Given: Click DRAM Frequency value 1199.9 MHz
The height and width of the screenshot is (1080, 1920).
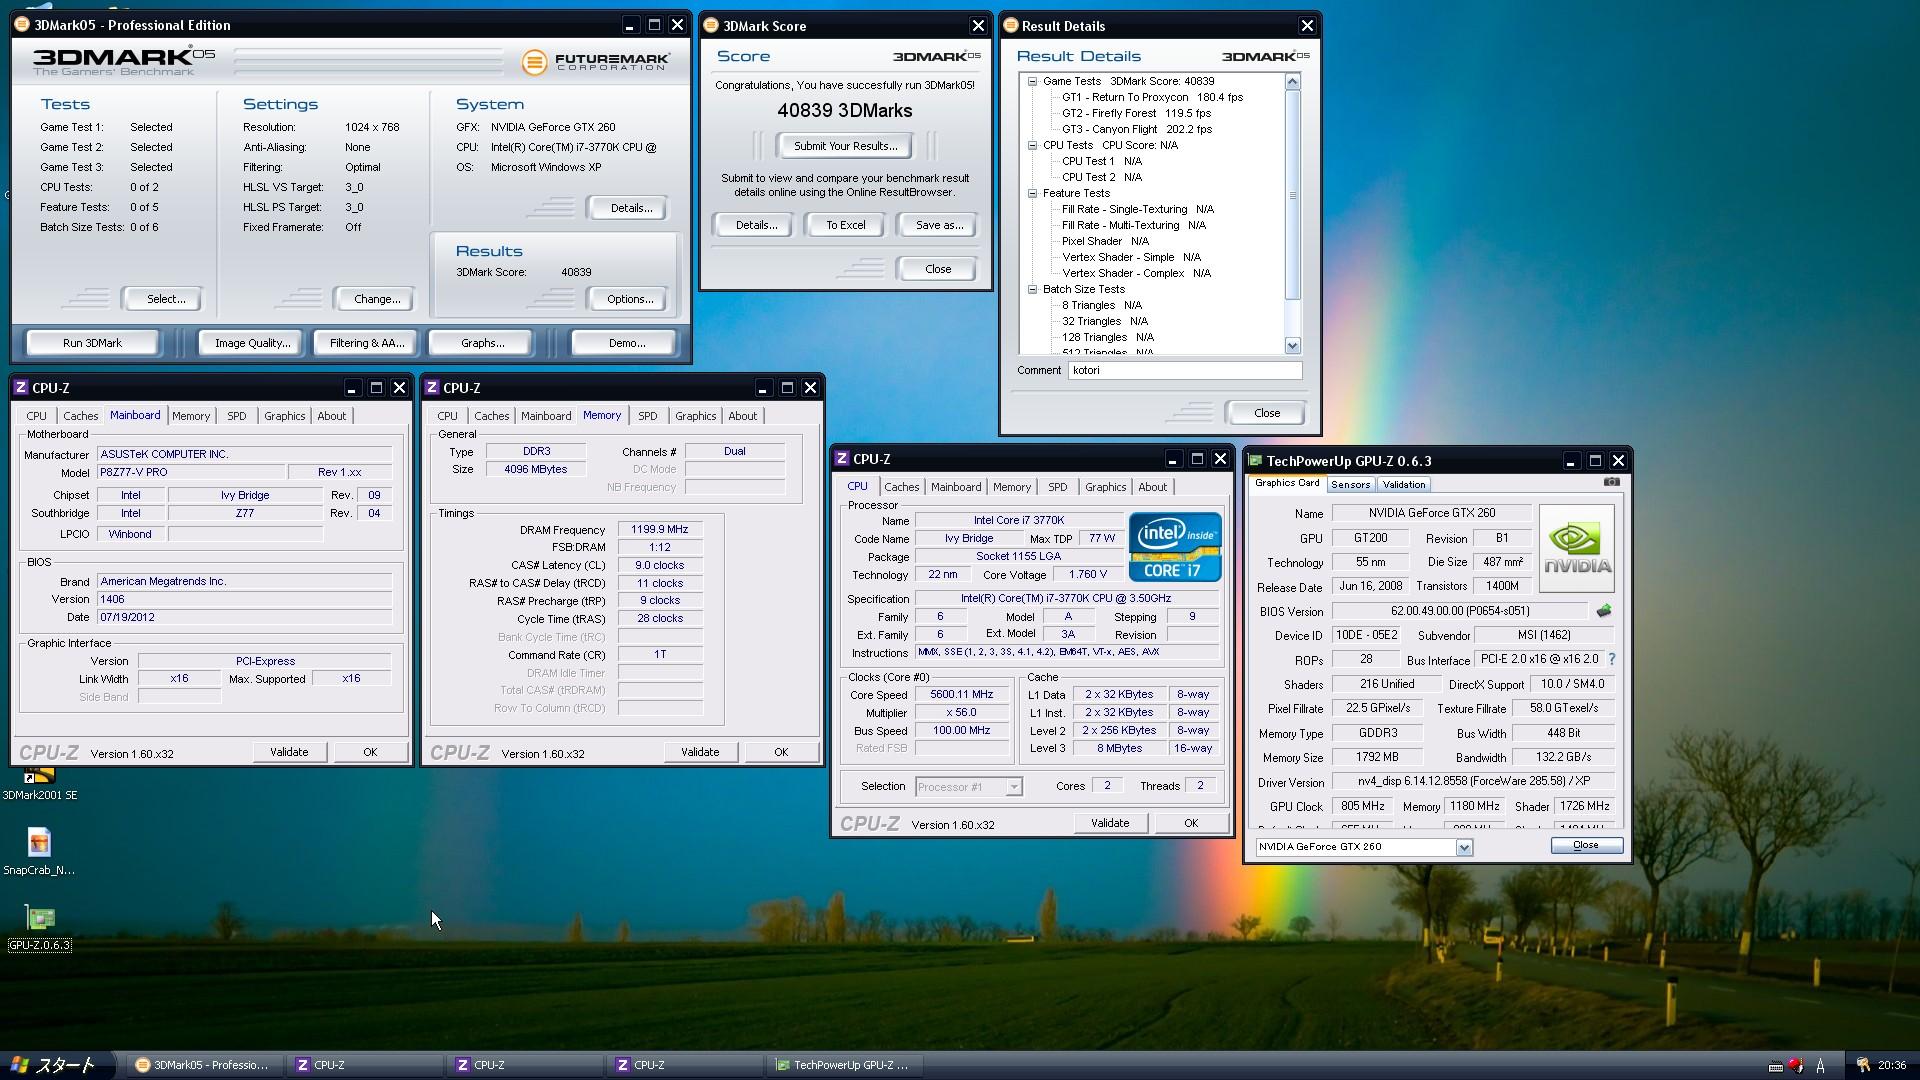Looking at the screenshot, I should (659, 530).
